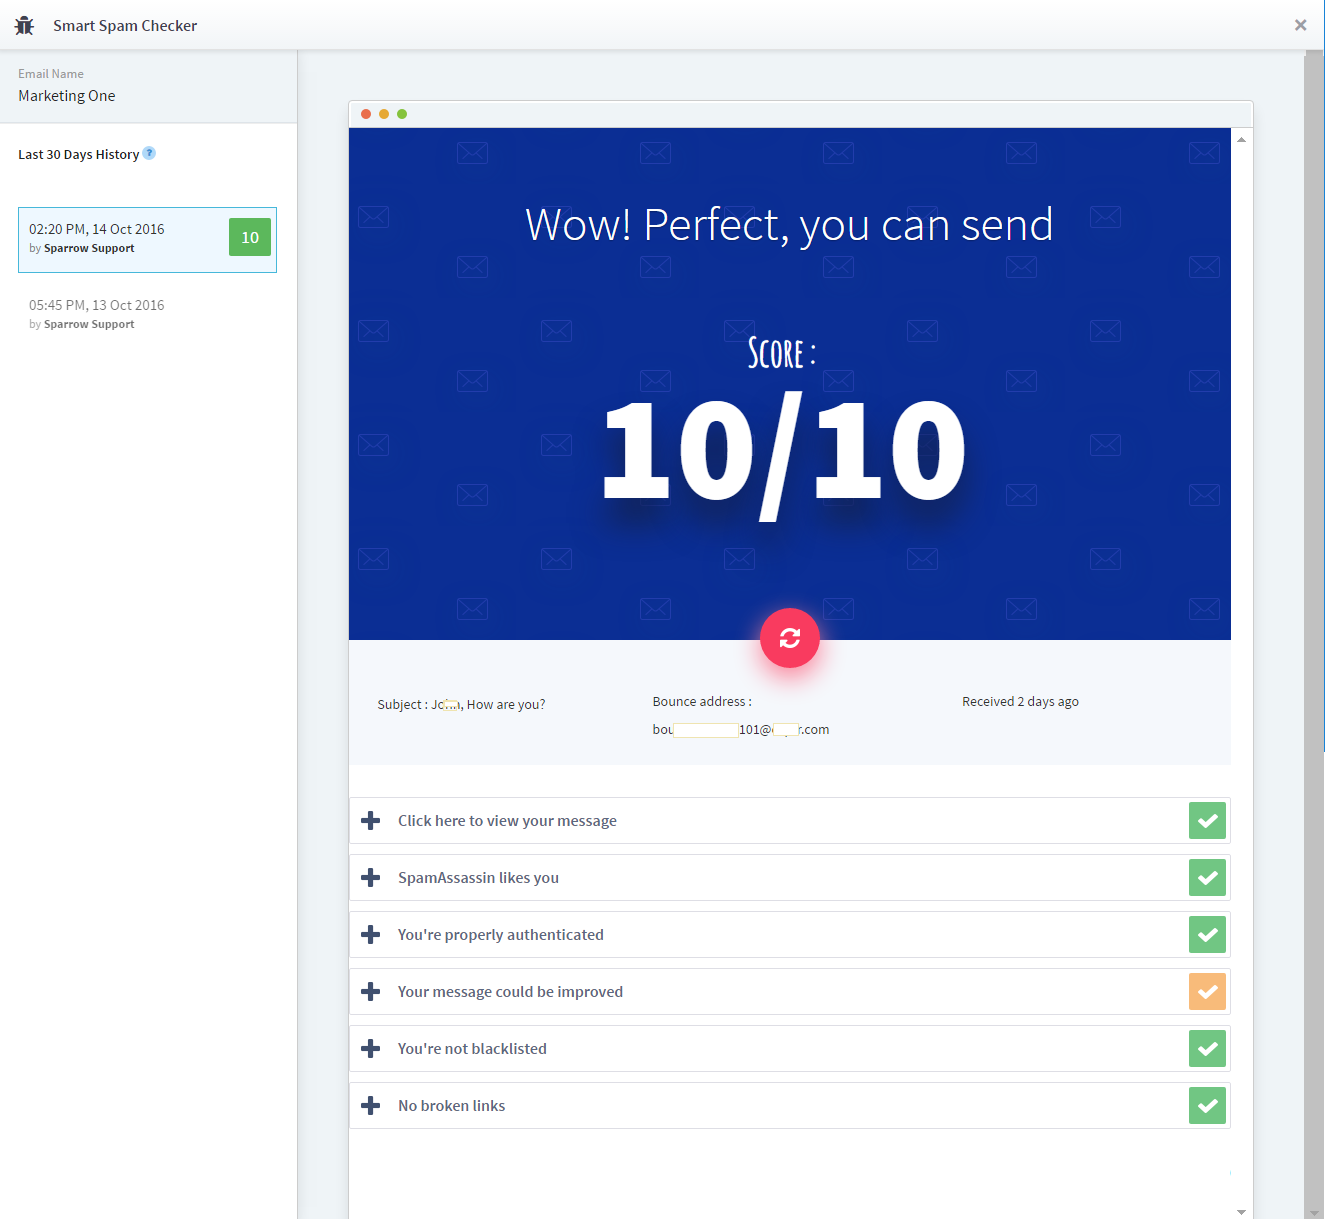
Task: Click the 'SCORE :' label
Action: point(782,353)
